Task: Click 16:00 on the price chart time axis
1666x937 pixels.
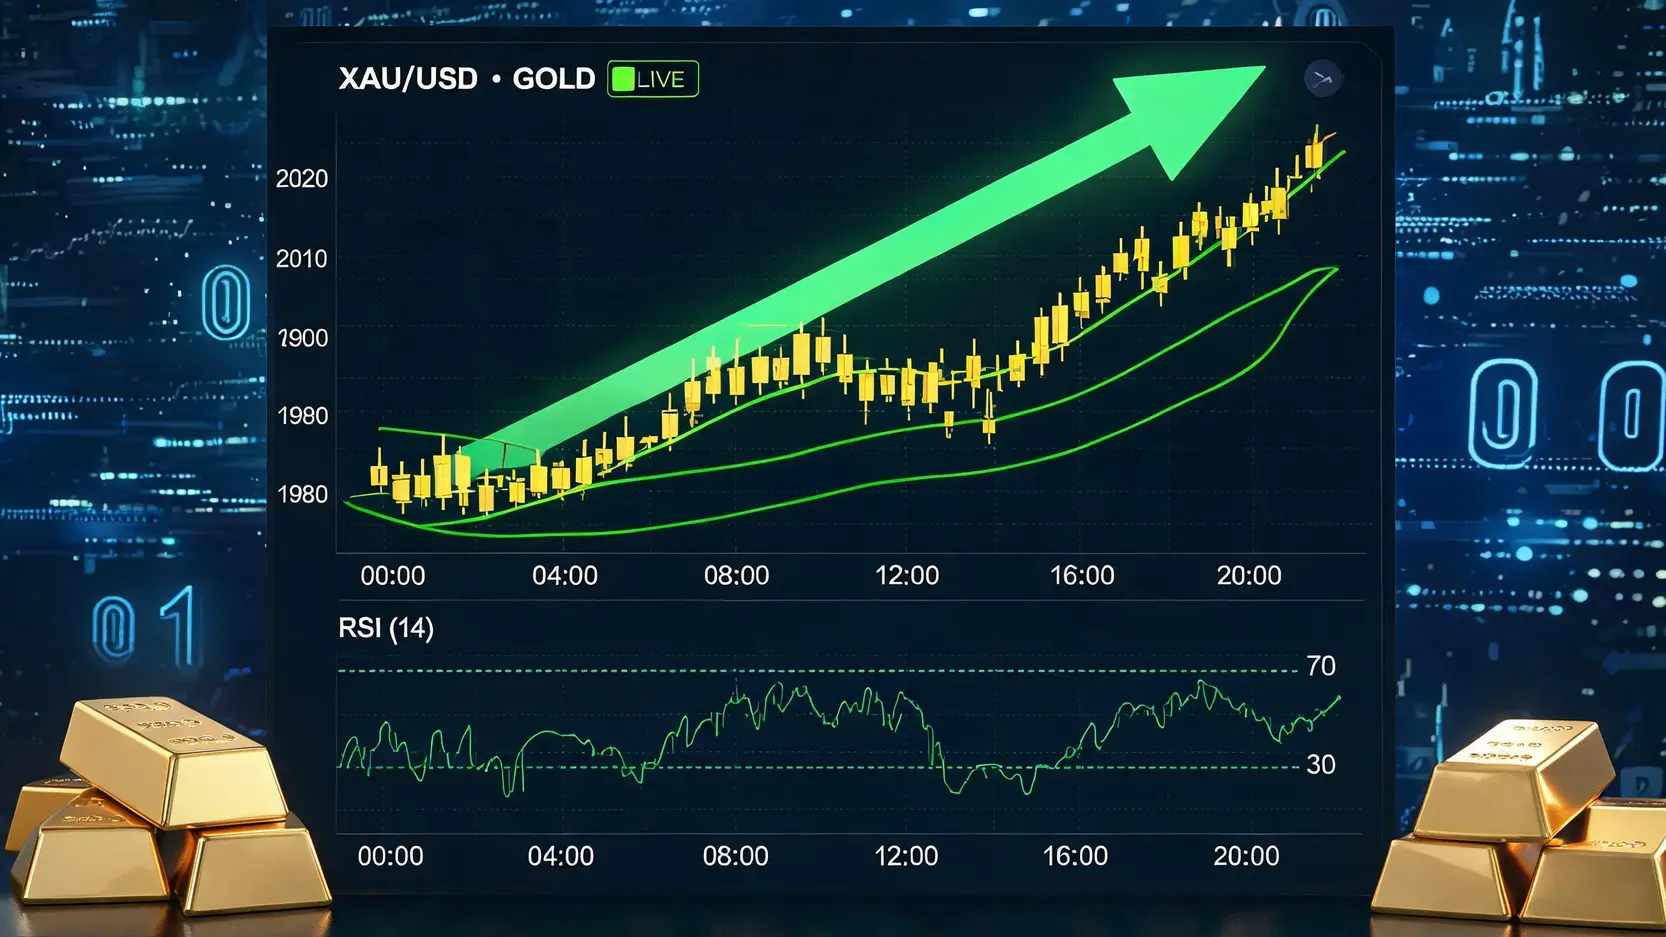Action: pyautogui.click(x=1082, y=576)
